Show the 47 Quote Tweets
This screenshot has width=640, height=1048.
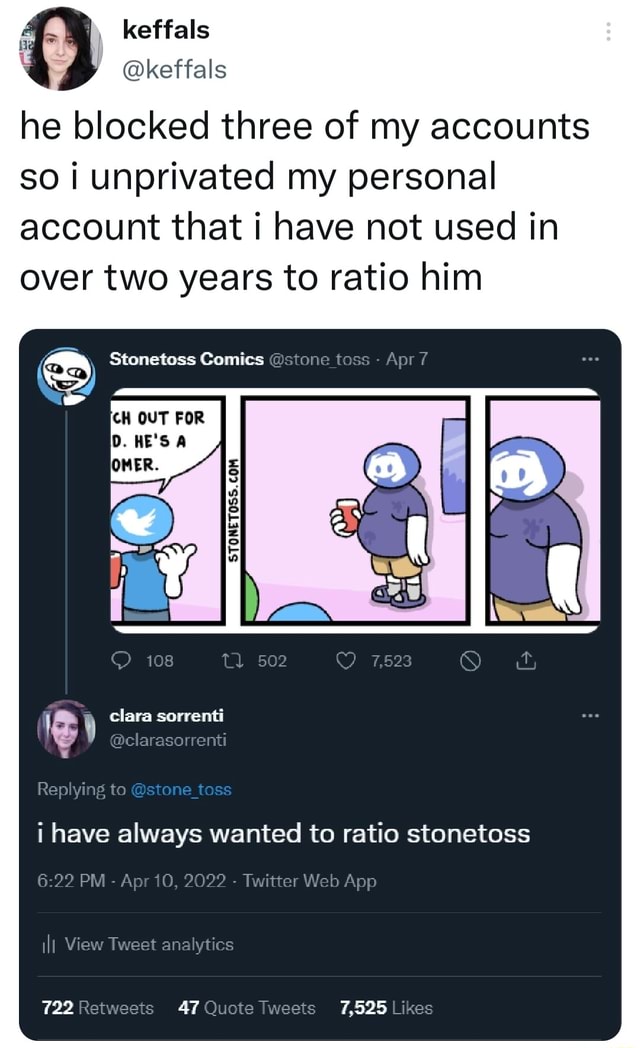[x=245, y=1007]
